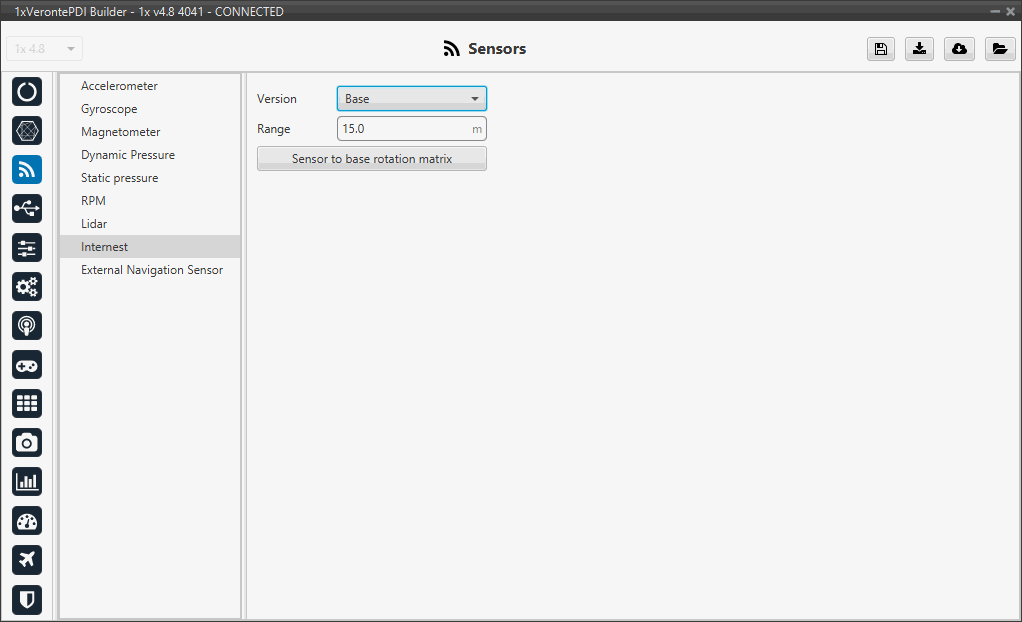Select Lidar in the sensor list
The image size is (1022, 622).
coord(94,224)
